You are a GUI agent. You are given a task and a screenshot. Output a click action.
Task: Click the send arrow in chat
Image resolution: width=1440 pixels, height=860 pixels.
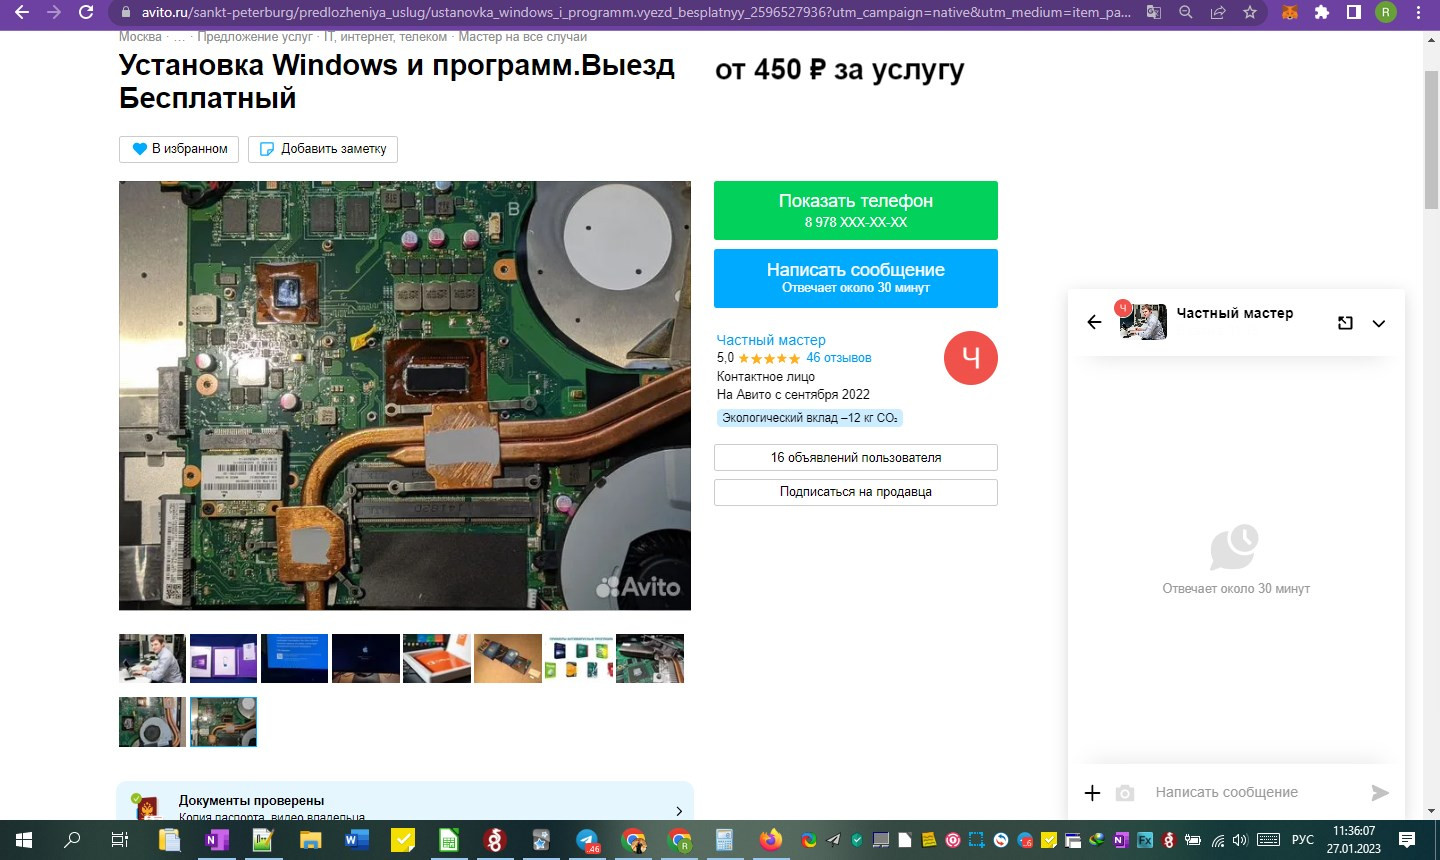click(x=1380, y=793)
